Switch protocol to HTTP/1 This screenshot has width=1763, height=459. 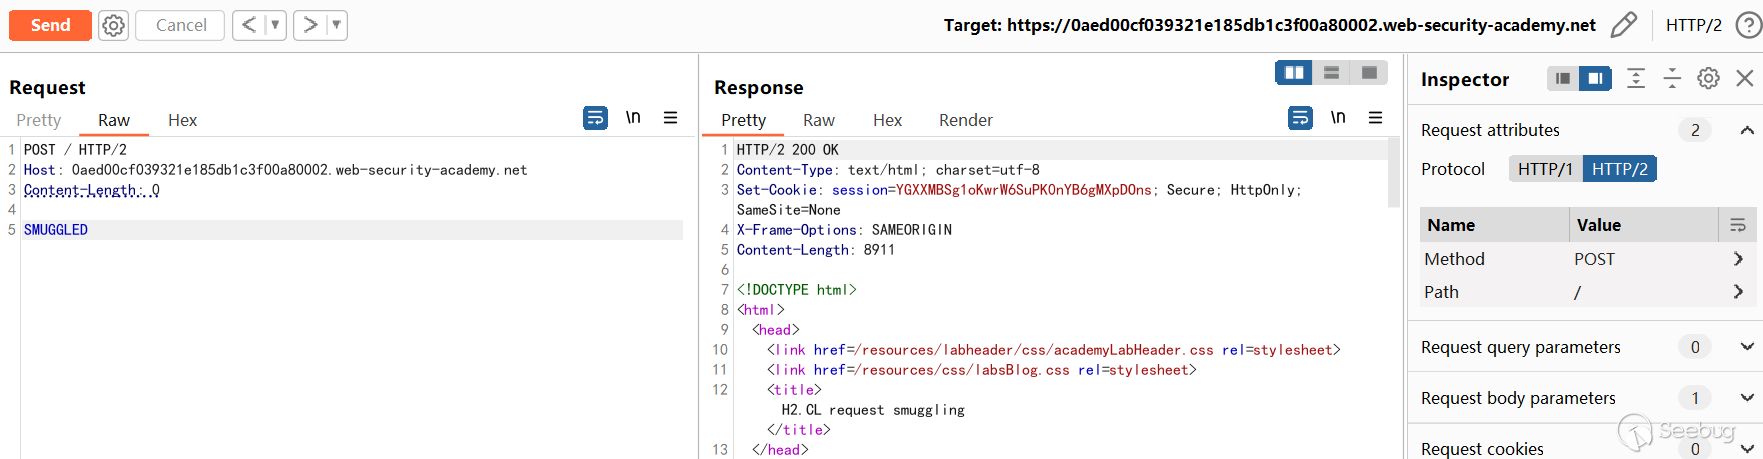click(x=1545, y=169)
